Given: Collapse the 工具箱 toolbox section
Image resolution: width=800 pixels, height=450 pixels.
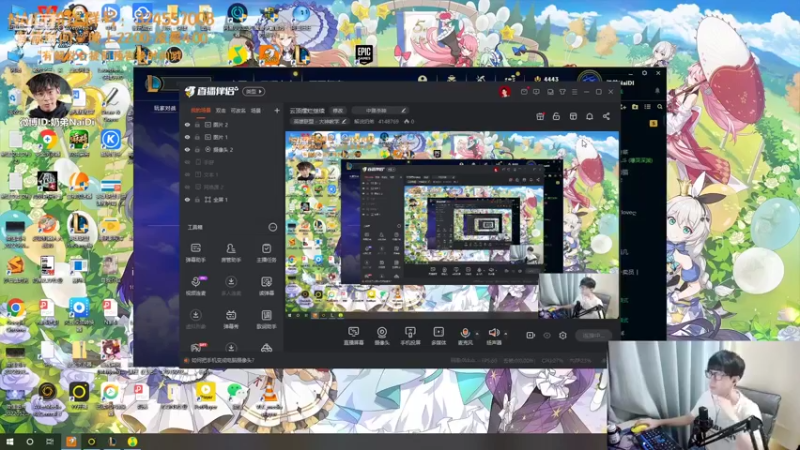Looking at the screenshot, I should tap(272, 227).
